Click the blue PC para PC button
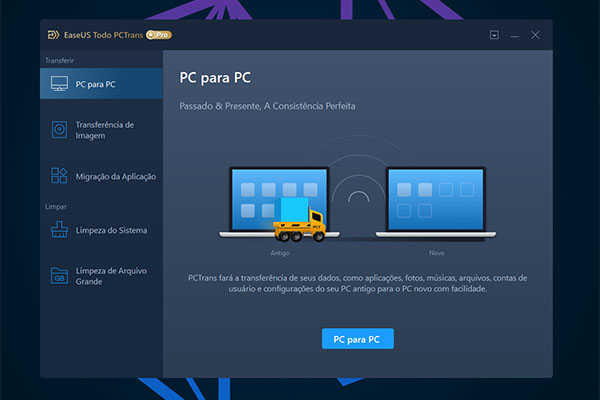Screen dimensions: 600x400 358,339
